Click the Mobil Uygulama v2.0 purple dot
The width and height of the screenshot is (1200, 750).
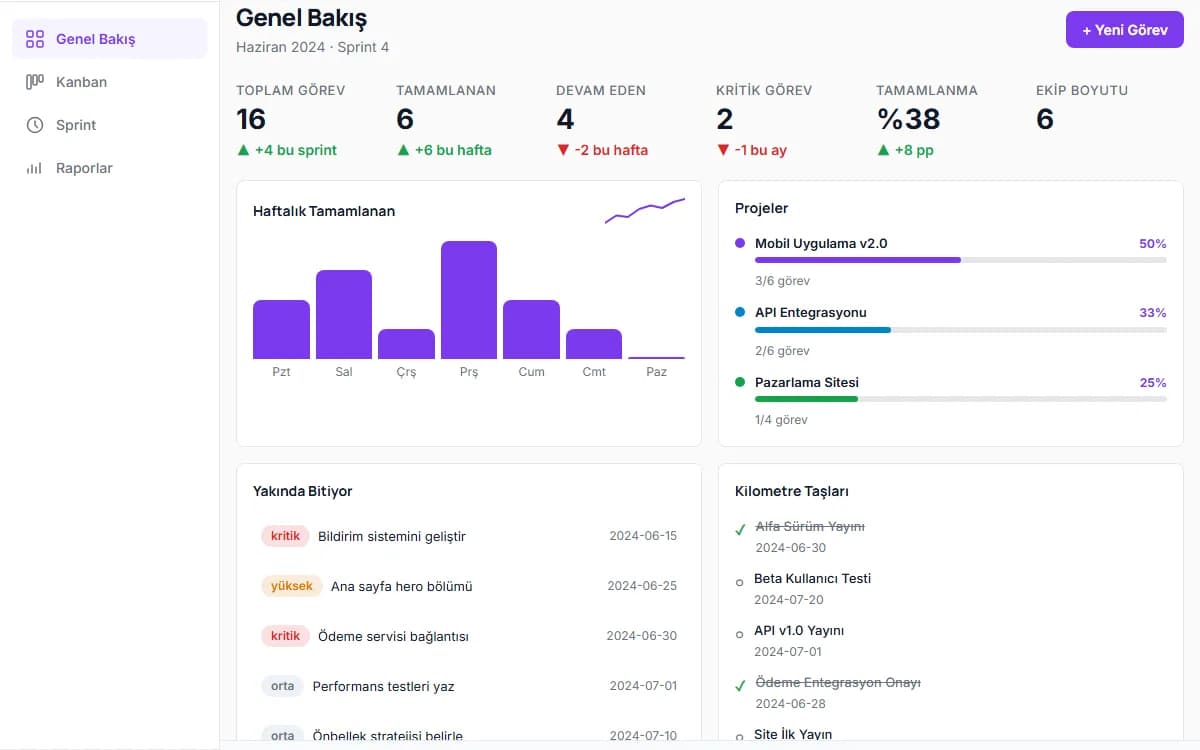coord(740,243)
